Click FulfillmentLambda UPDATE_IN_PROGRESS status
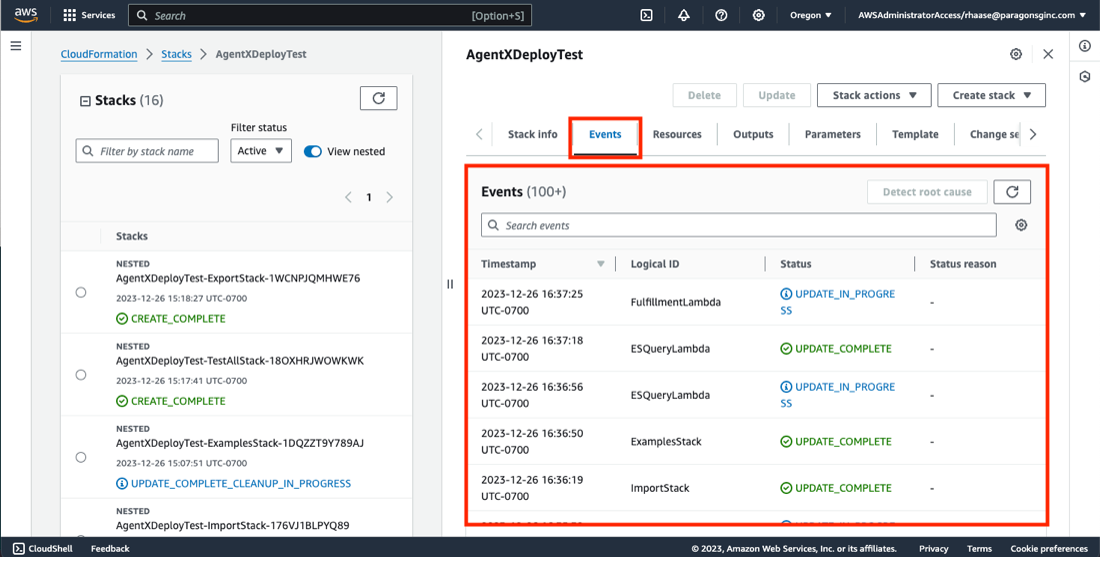Image resolution: width=1100 pixels, height=562 pixels. coord(838,302)
